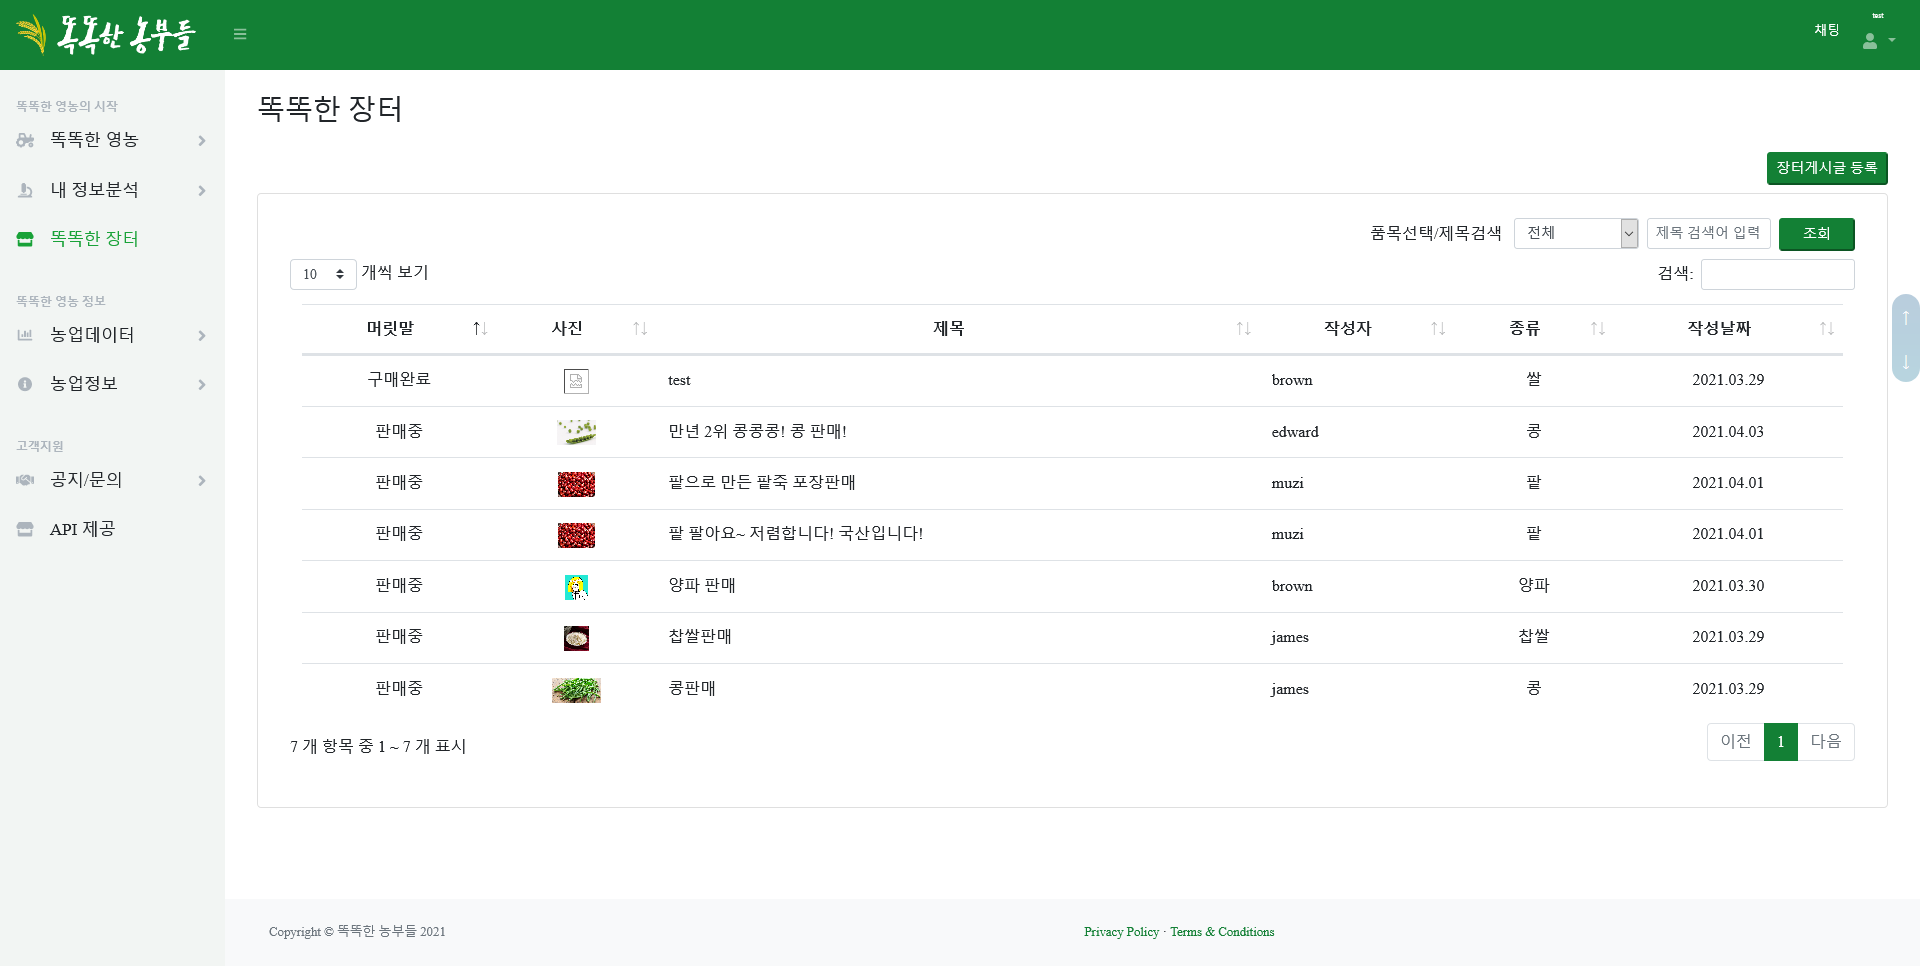1920x966 pixels.
Task: Expand the 농업데이터 sidebar menu
Action: tap(112, 335)
